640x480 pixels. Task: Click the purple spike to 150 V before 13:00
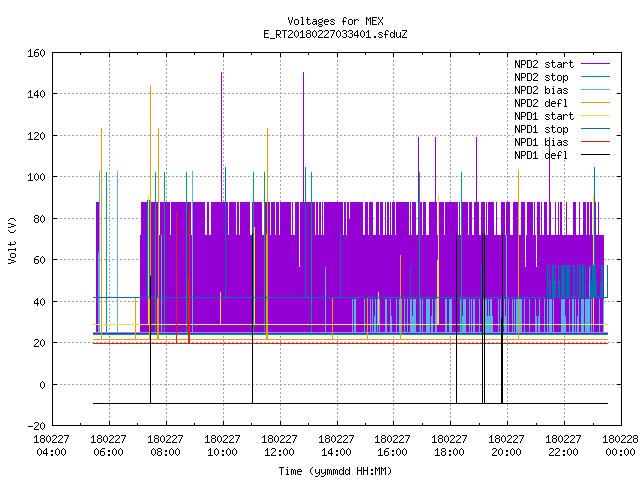pyautogui.click(x=303, y=137)
